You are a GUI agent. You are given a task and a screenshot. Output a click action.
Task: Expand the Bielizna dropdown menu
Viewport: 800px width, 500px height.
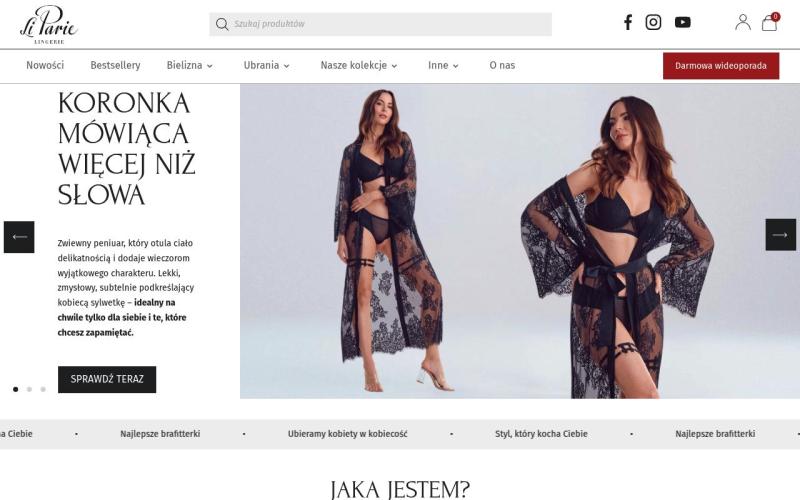189,65
